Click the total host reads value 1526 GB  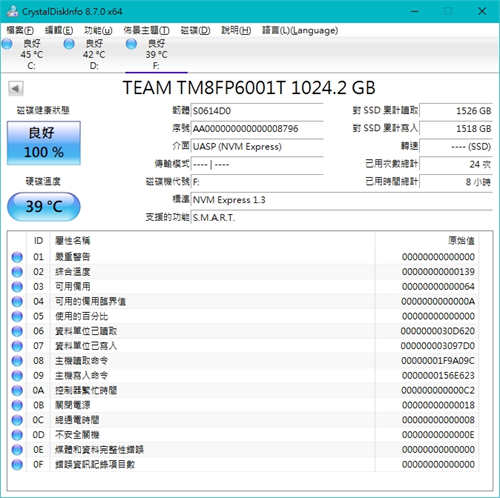(x=456, y=111)
